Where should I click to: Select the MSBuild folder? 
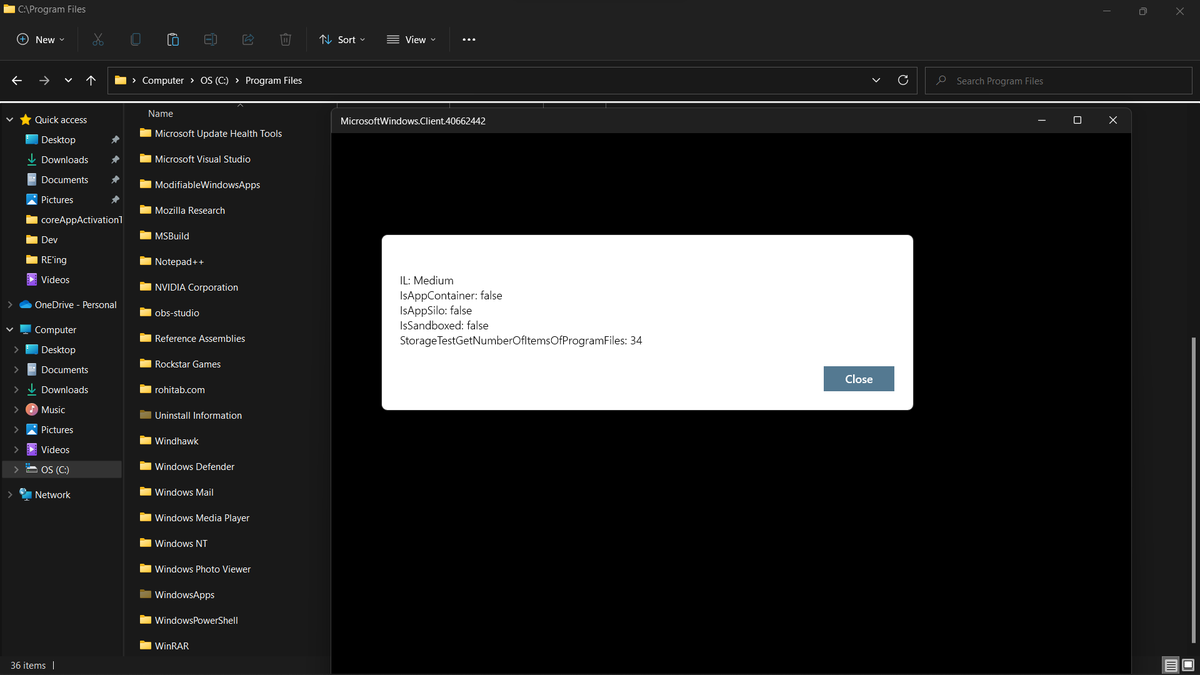tap(164, 236)
